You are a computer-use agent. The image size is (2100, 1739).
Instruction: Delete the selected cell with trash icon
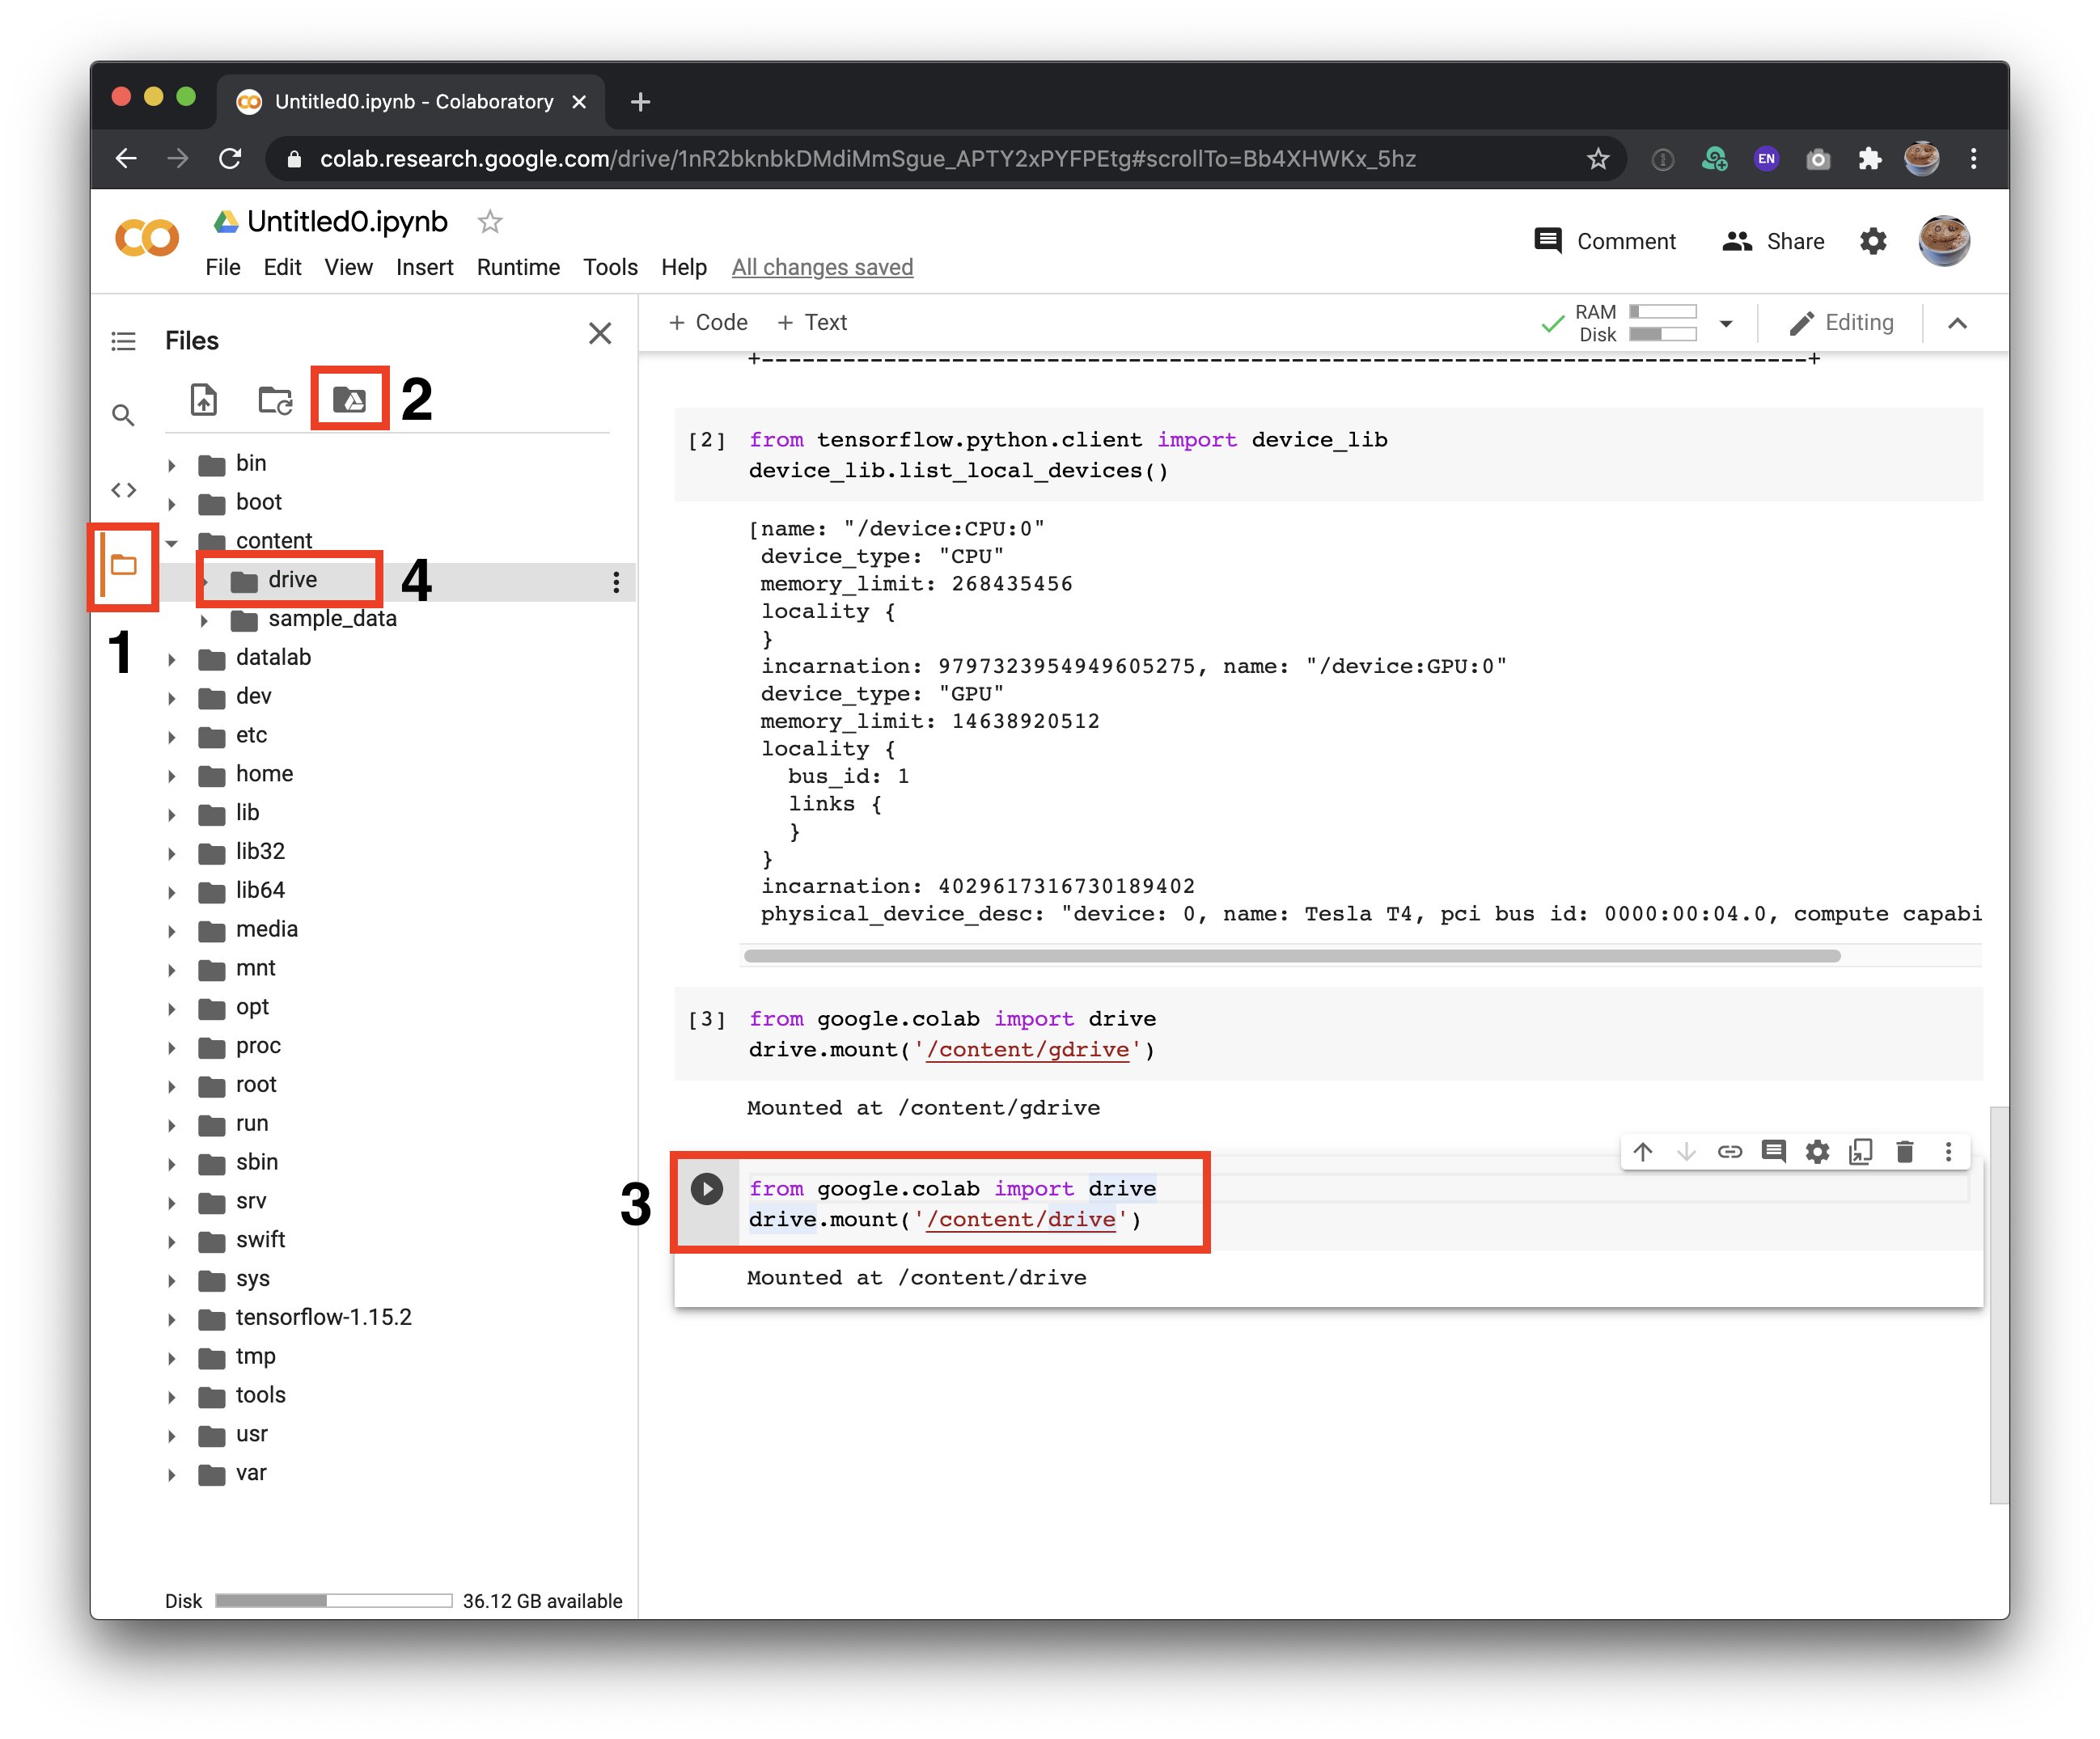pyautogui.click(x=1904, y=1152)
